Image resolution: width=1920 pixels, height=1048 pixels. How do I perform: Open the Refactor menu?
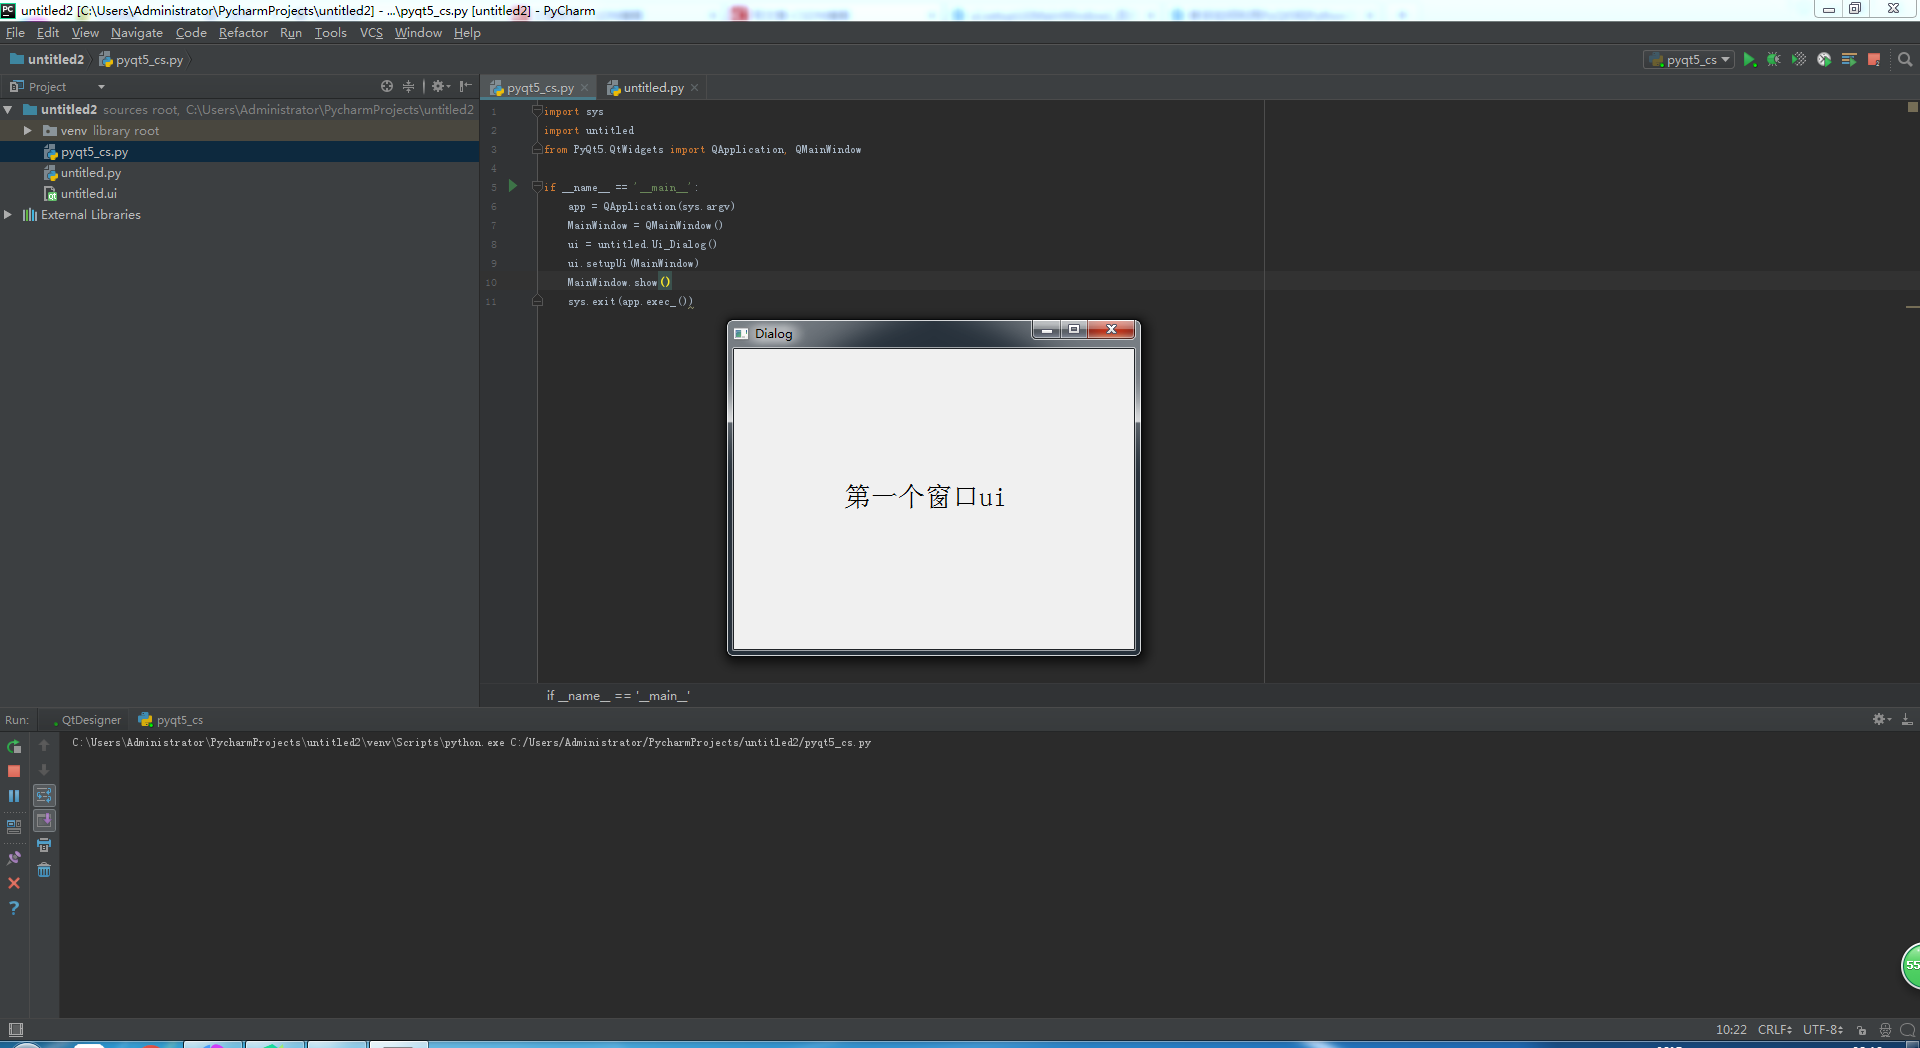(243, 33)
